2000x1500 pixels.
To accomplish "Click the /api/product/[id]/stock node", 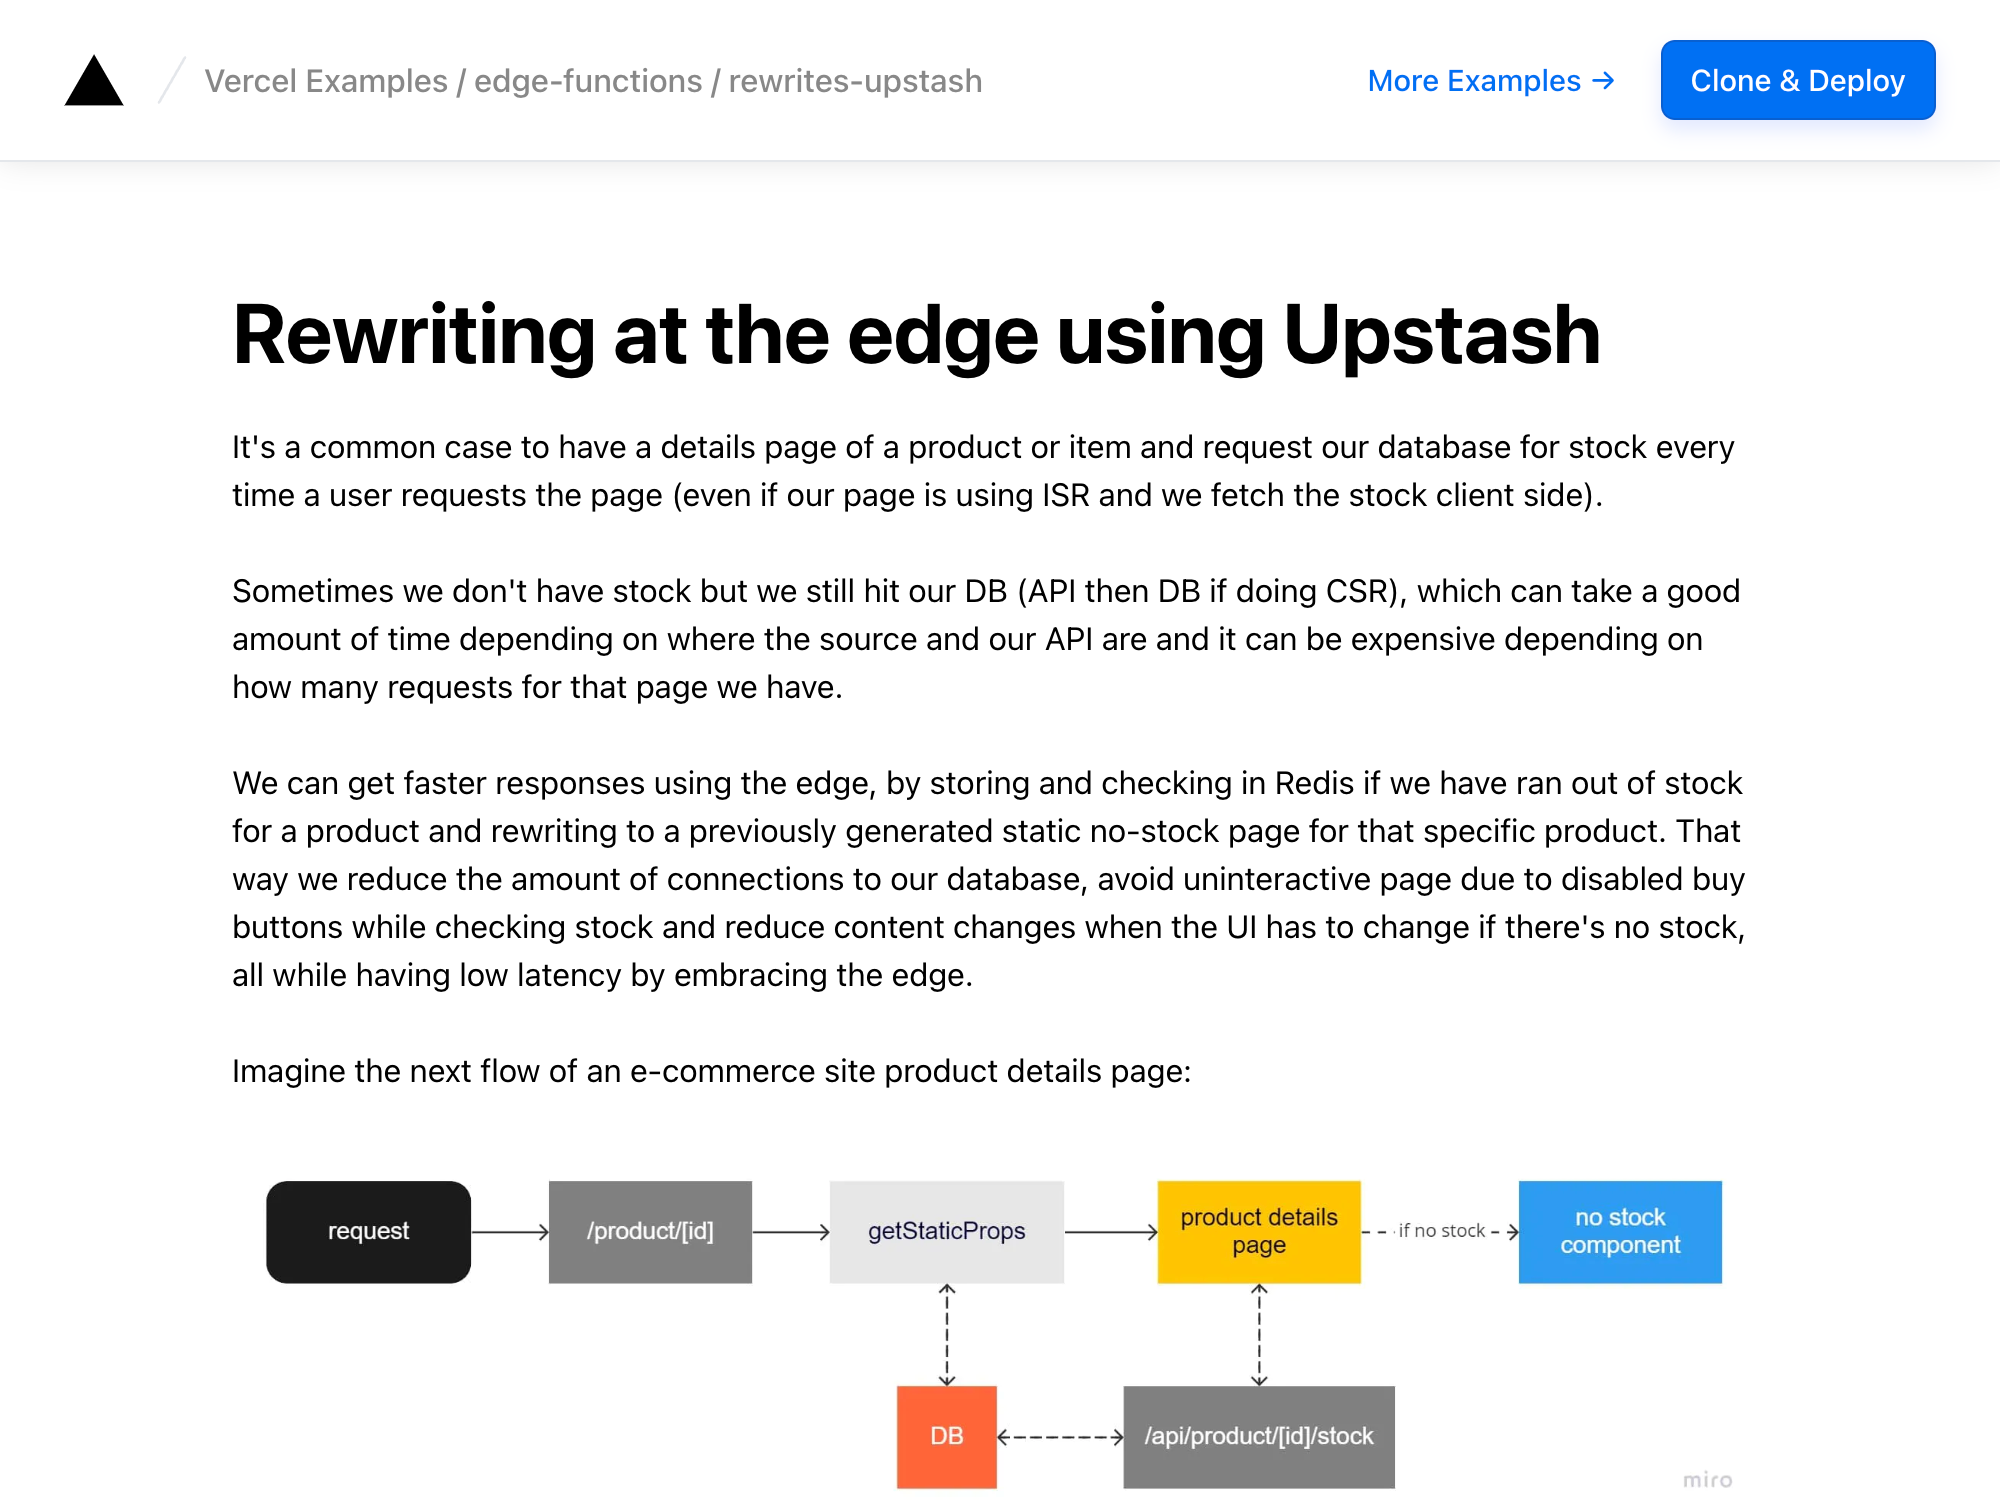I will coord(1260,1435).
